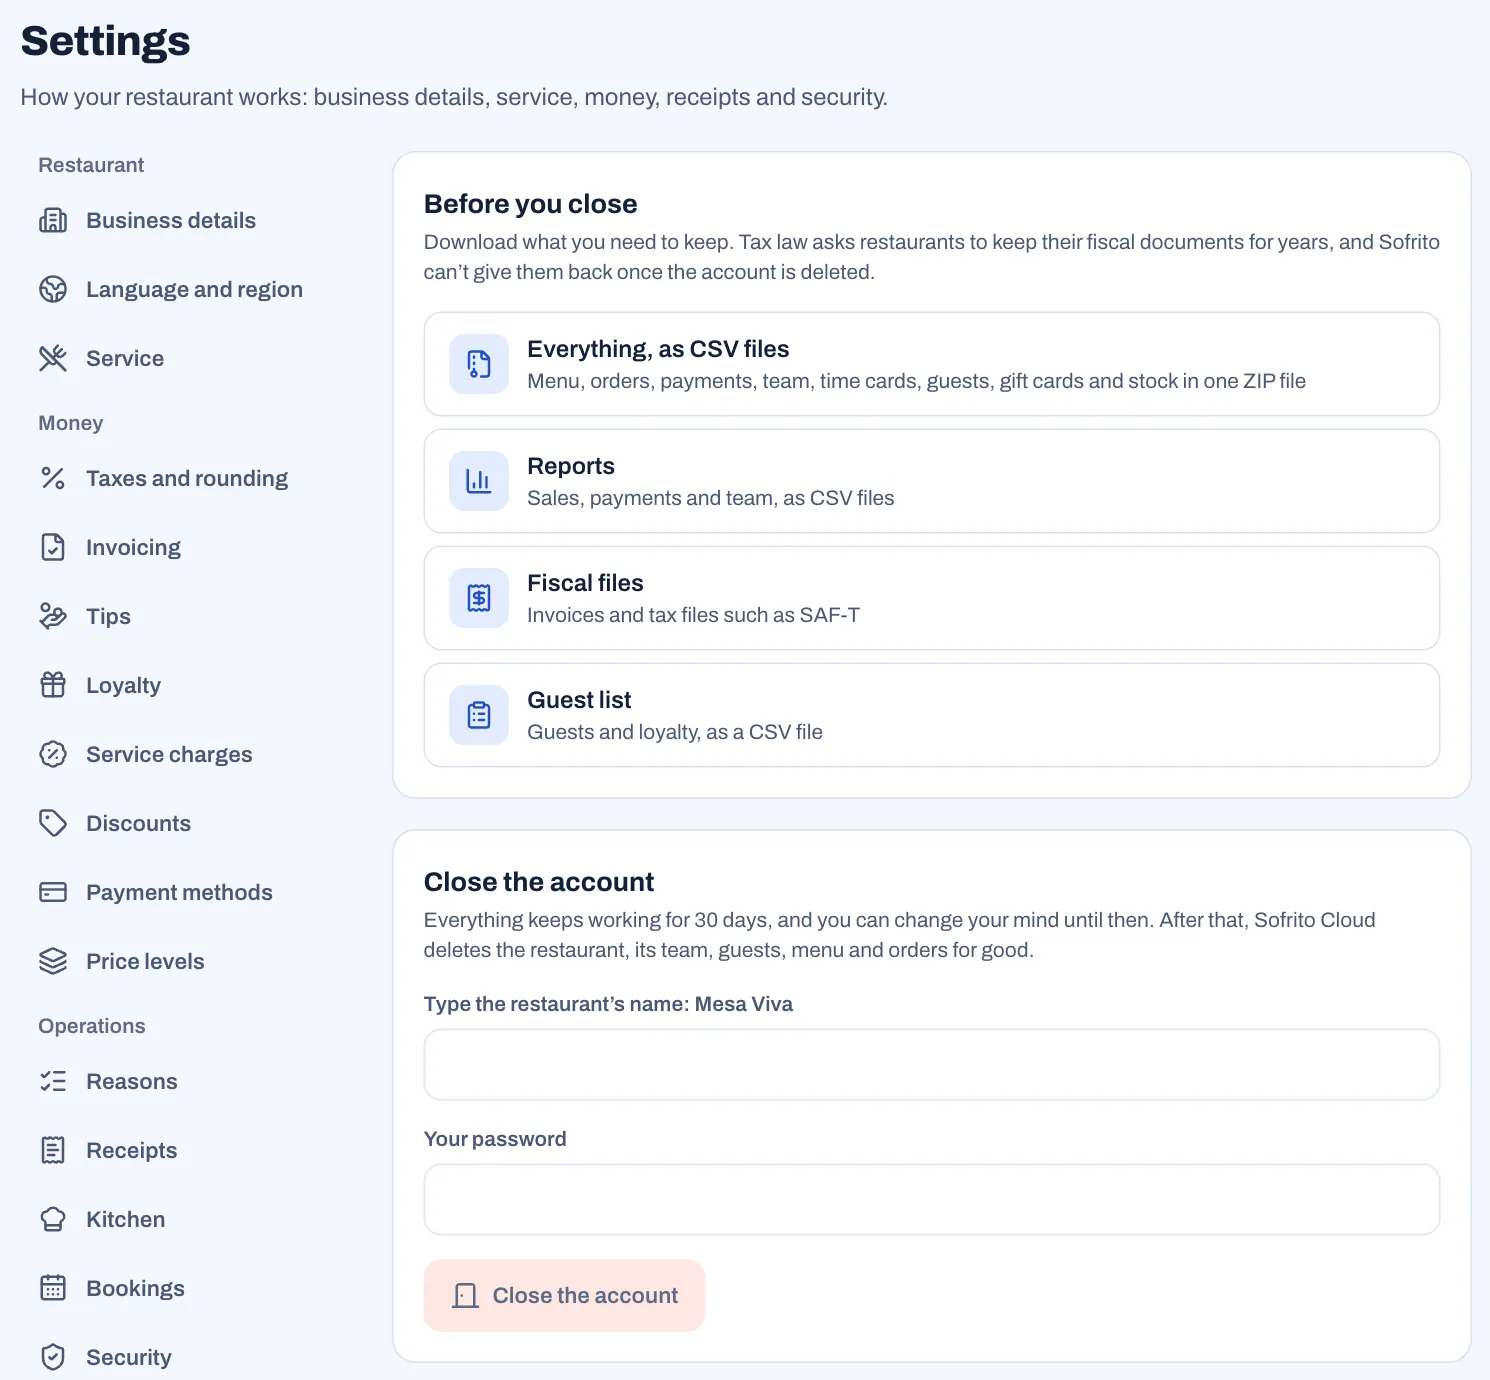Click the Close the account button

[565, 1296]
